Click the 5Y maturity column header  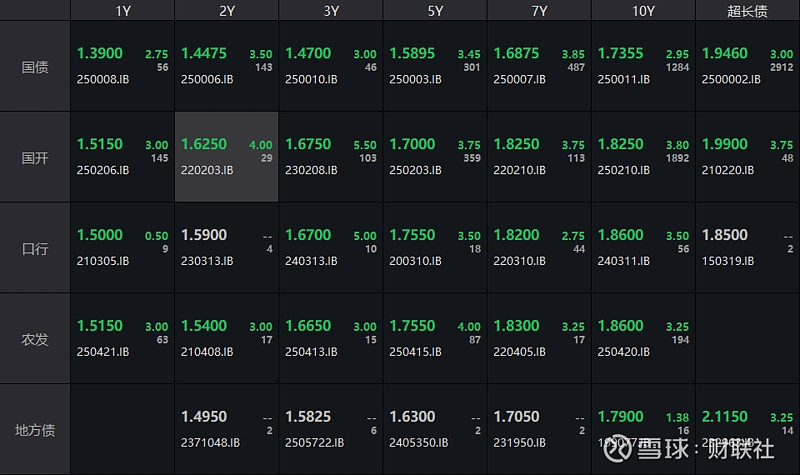point(435,10)
